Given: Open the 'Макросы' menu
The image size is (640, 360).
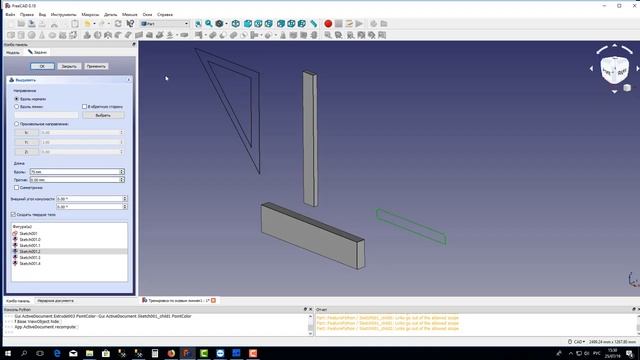Looking at the screenshot, I should [x=90, y=14].
